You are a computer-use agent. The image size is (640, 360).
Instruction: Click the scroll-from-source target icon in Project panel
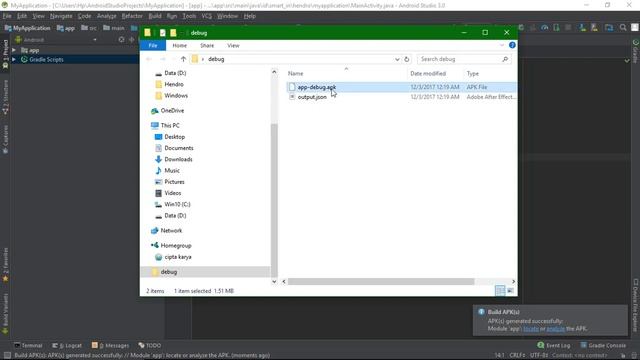pos(121,40)
